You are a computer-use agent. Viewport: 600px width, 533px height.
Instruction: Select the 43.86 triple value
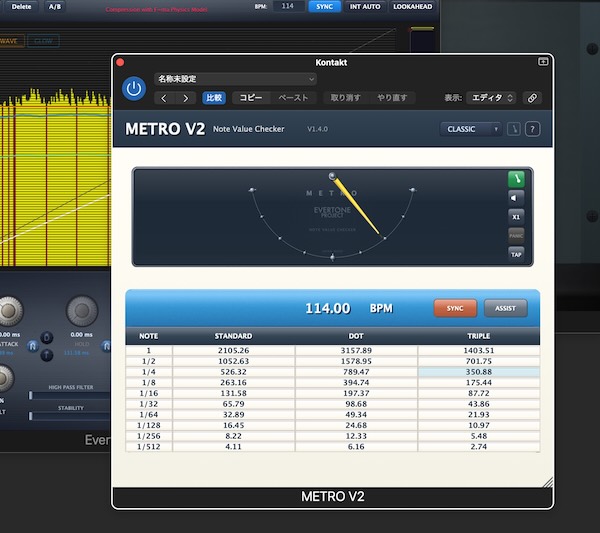(479, 404)
